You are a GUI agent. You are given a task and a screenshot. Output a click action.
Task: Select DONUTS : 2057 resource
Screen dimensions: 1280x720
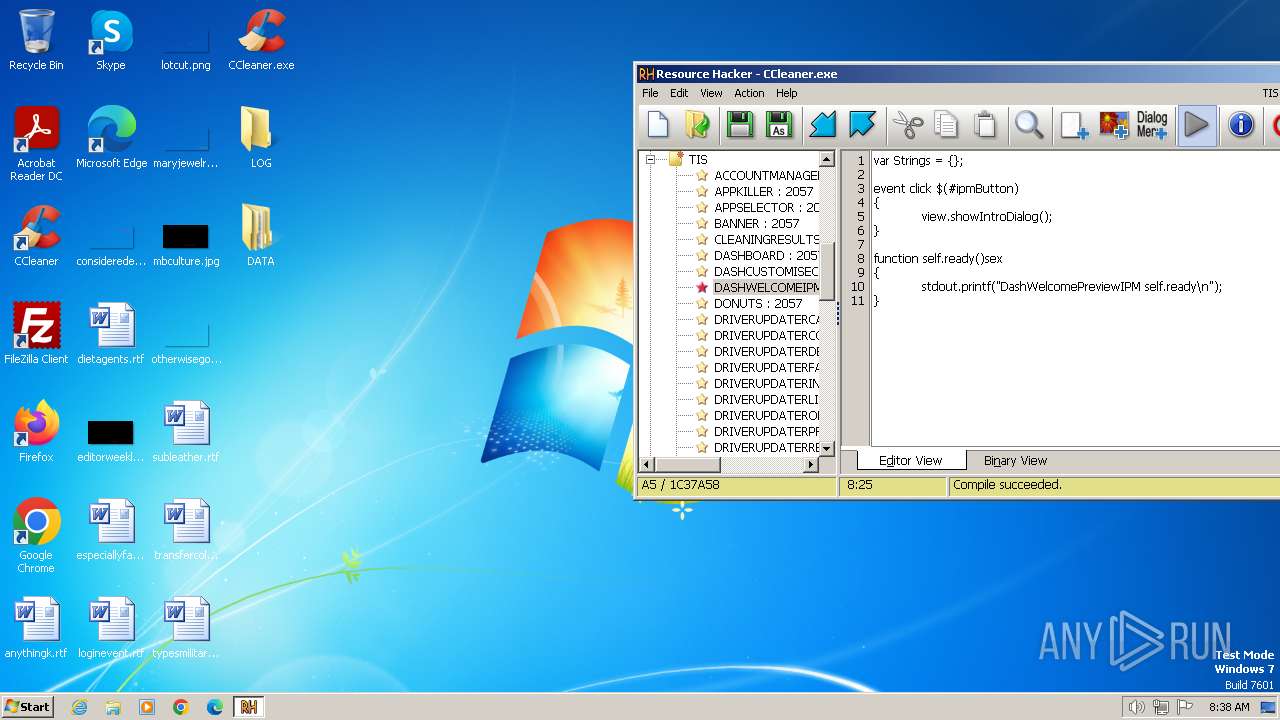click(x=758, y=304)
